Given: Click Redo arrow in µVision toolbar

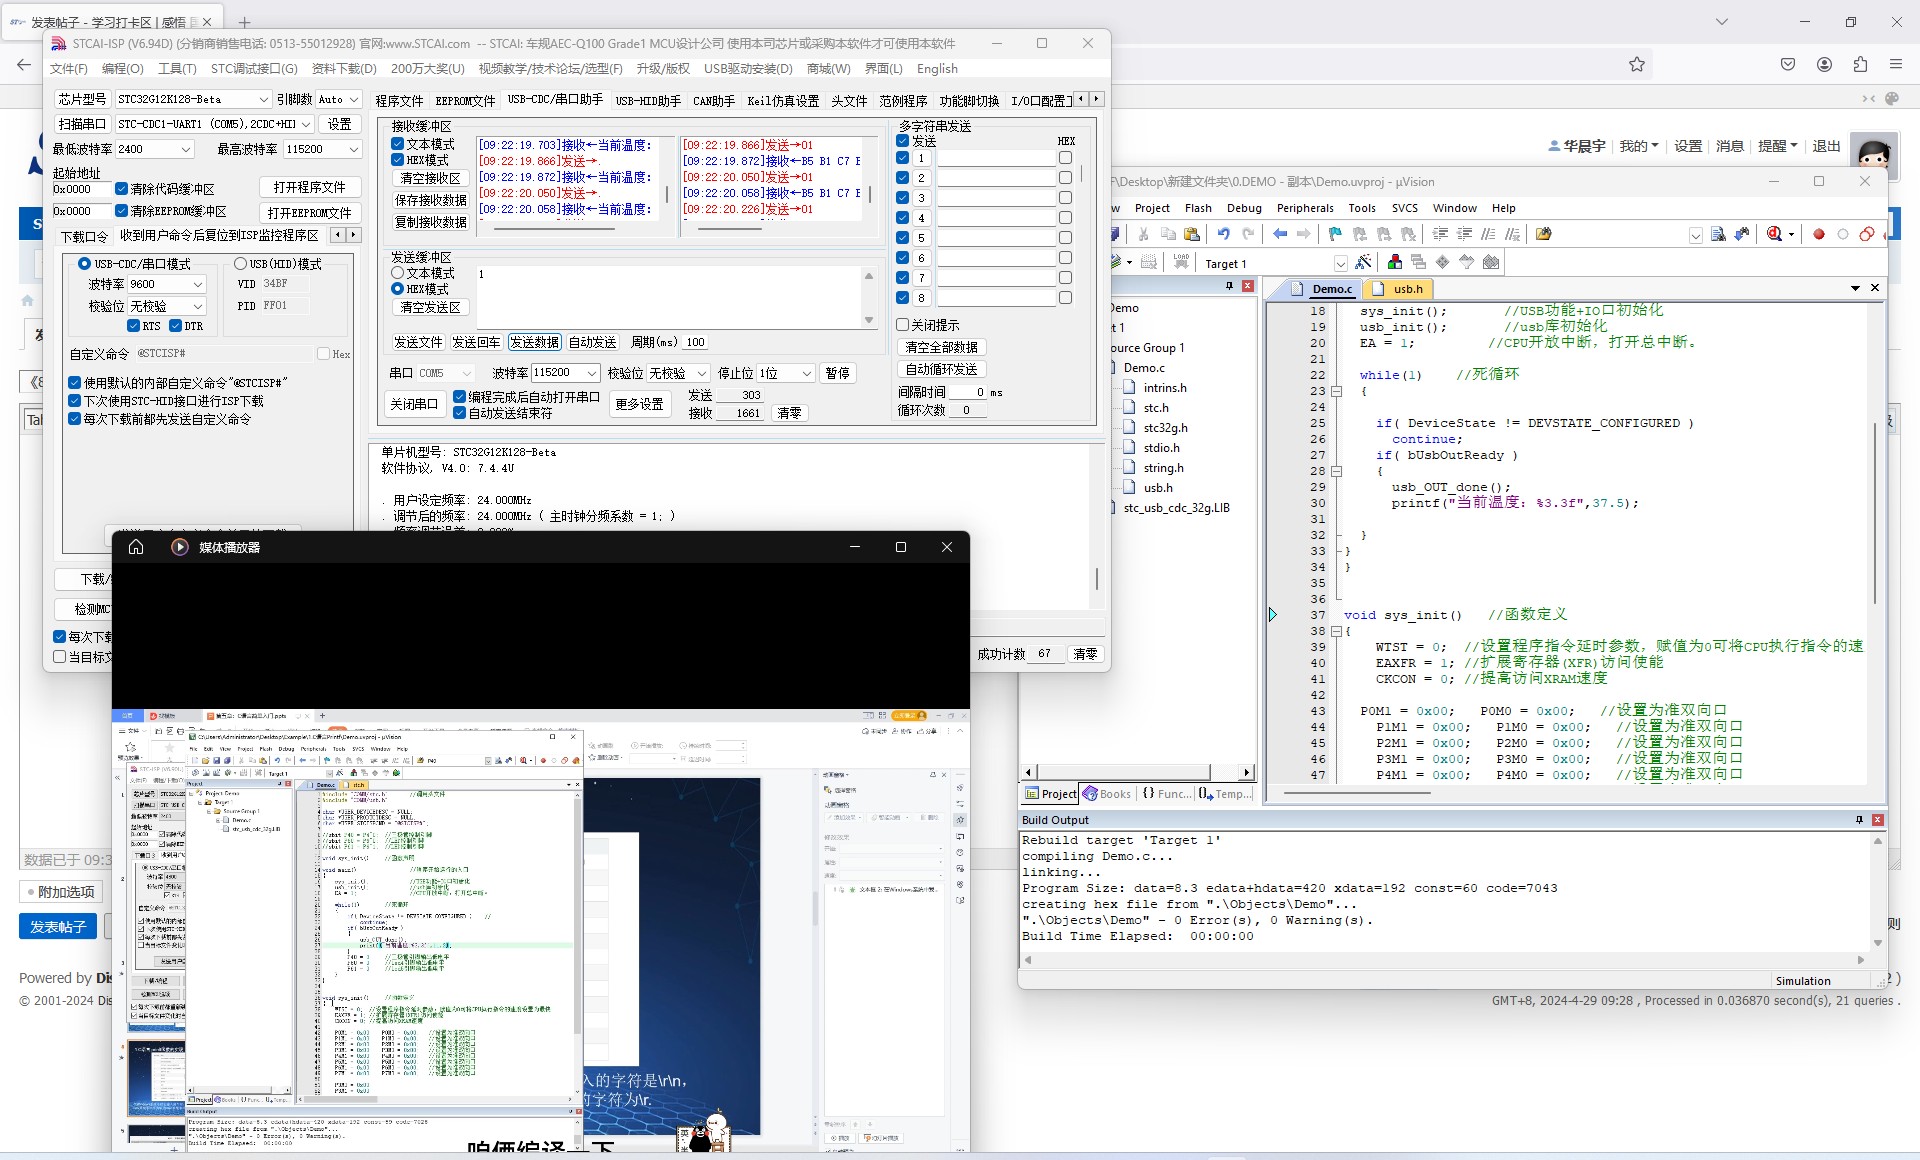Looking at the screenshot, I should point(1248,234).
